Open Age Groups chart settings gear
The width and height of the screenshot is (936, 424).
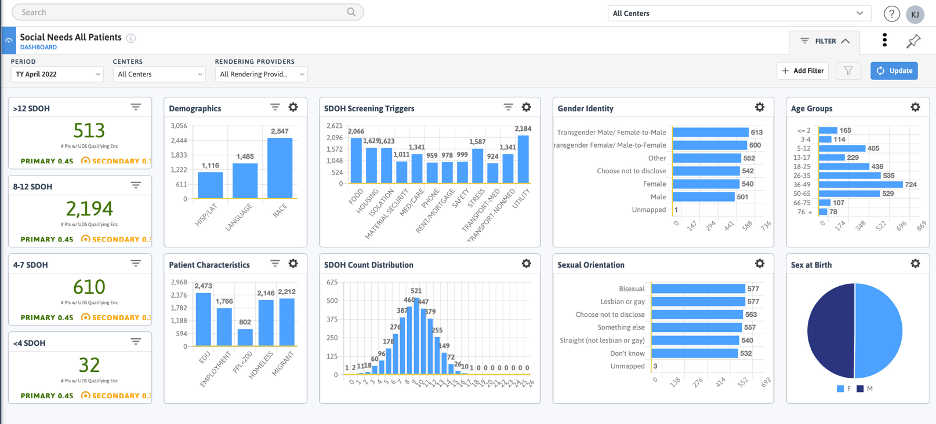915,107
